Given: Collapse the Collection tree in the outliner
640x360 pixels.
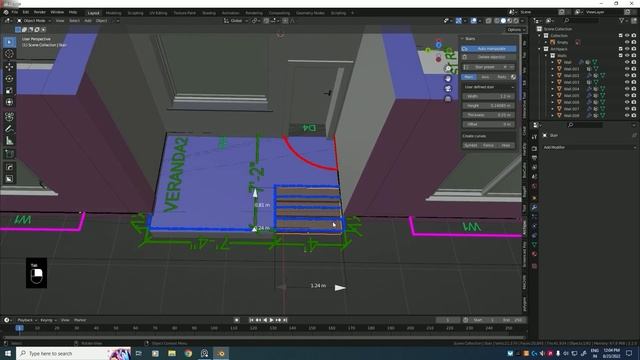Looking at the screenshot, I should pos(540,36).
